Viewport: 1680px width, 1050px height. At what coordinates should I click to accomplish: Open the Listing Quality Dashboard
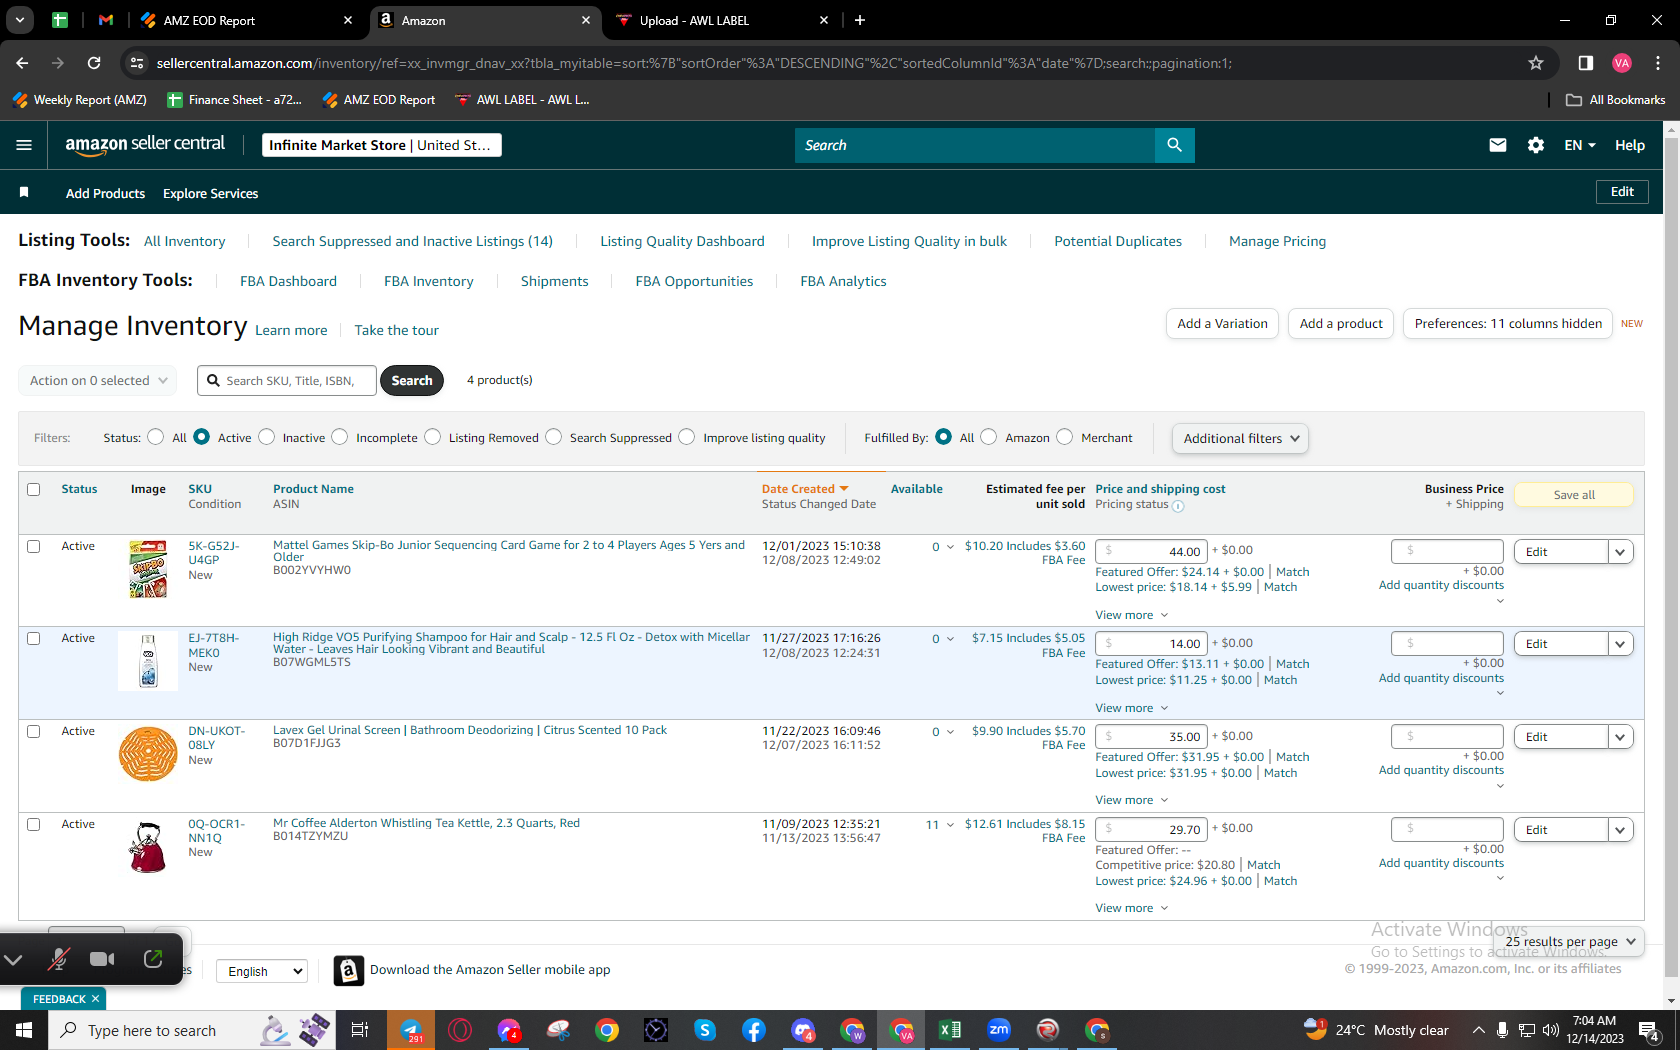tap(682, 241)
